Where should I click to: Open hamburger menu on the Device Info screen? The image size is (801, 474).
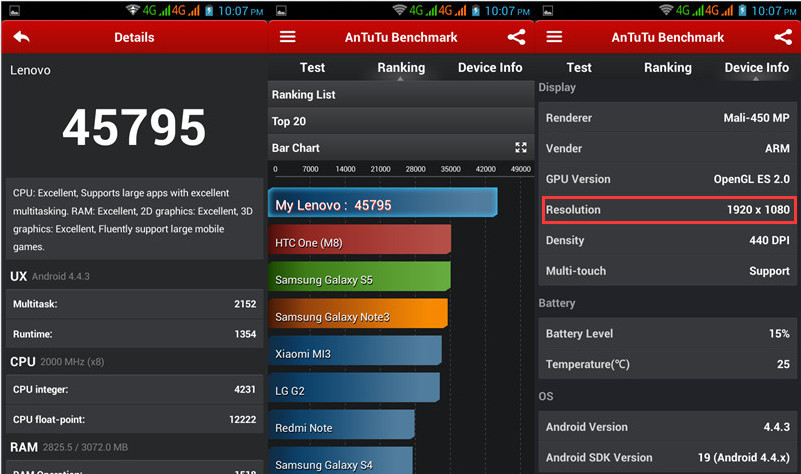point(554,37)
